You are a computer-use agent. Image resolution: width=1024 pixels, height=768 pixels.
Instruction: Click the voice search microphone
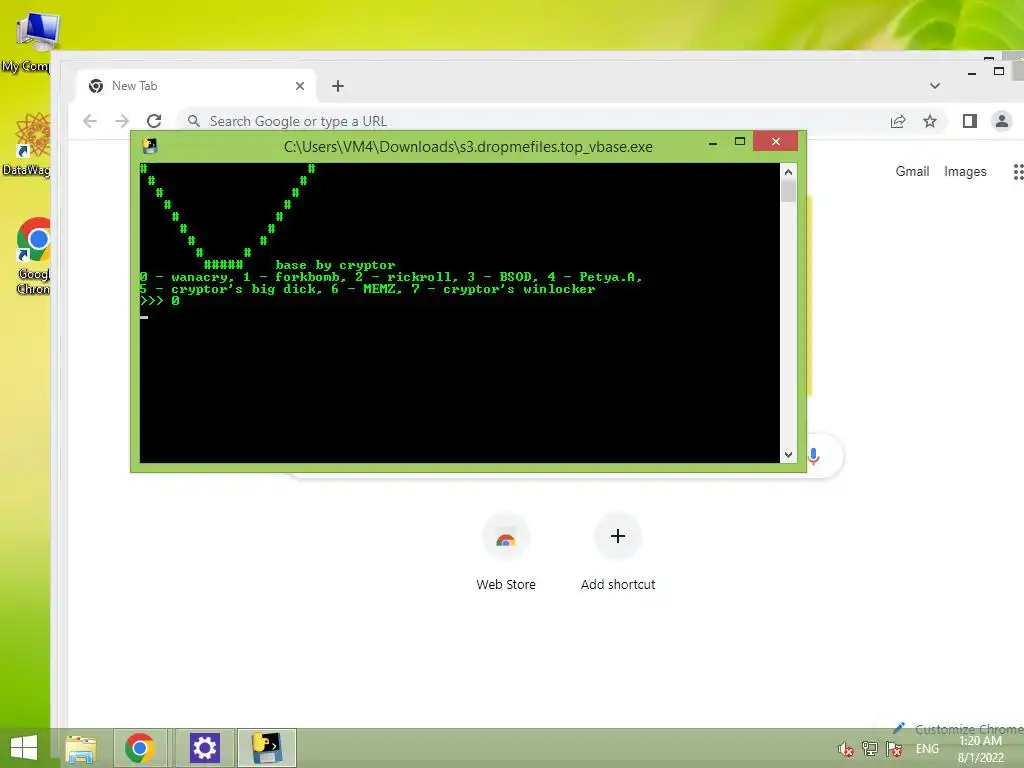tap(814, 455)
